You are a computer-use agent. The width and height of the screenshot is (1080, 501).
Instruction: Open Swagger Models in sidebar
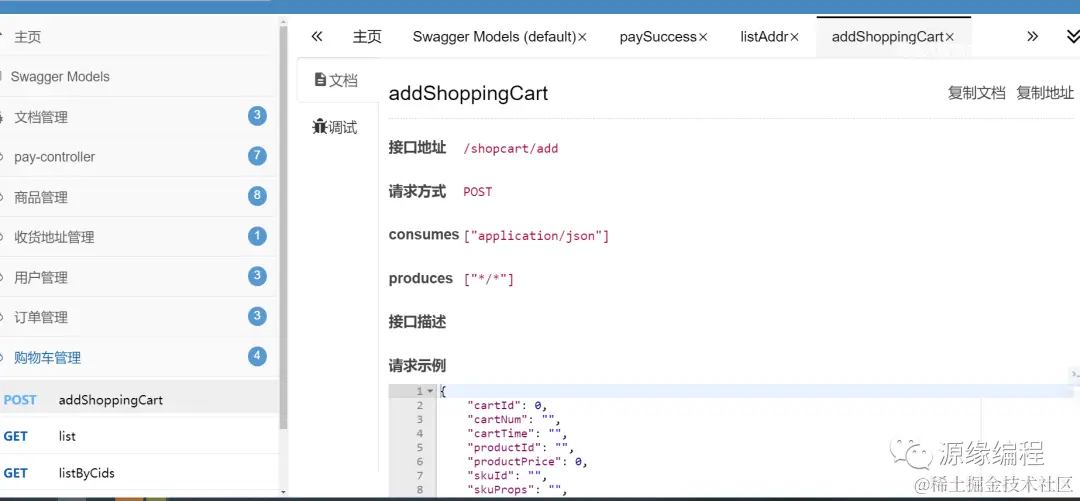(x=139, y=76)
